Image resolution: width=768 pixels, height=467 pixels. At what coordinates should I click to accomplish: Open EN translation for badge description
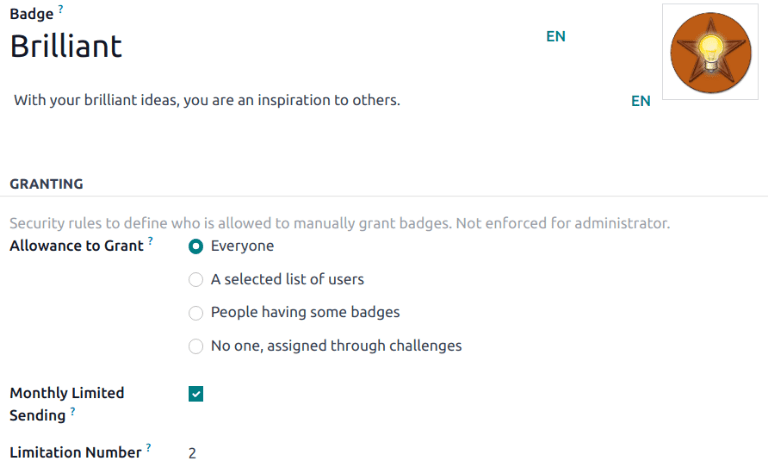[x=641, y=101]
